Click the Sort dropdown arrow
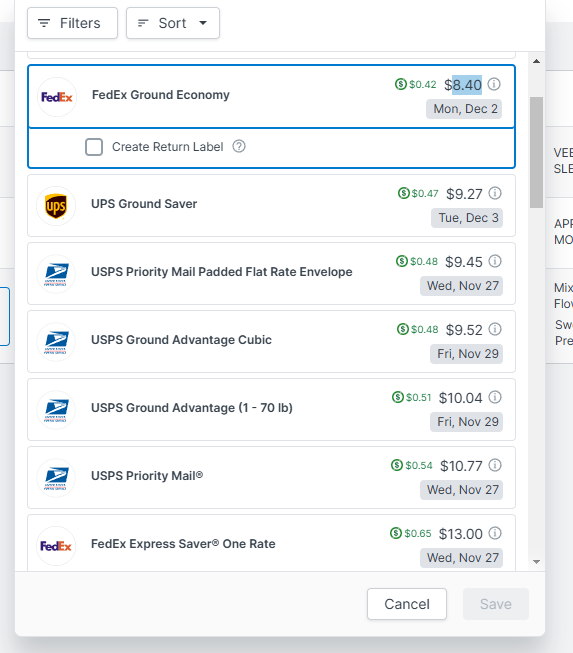The image size is (573, 653). 203,23
